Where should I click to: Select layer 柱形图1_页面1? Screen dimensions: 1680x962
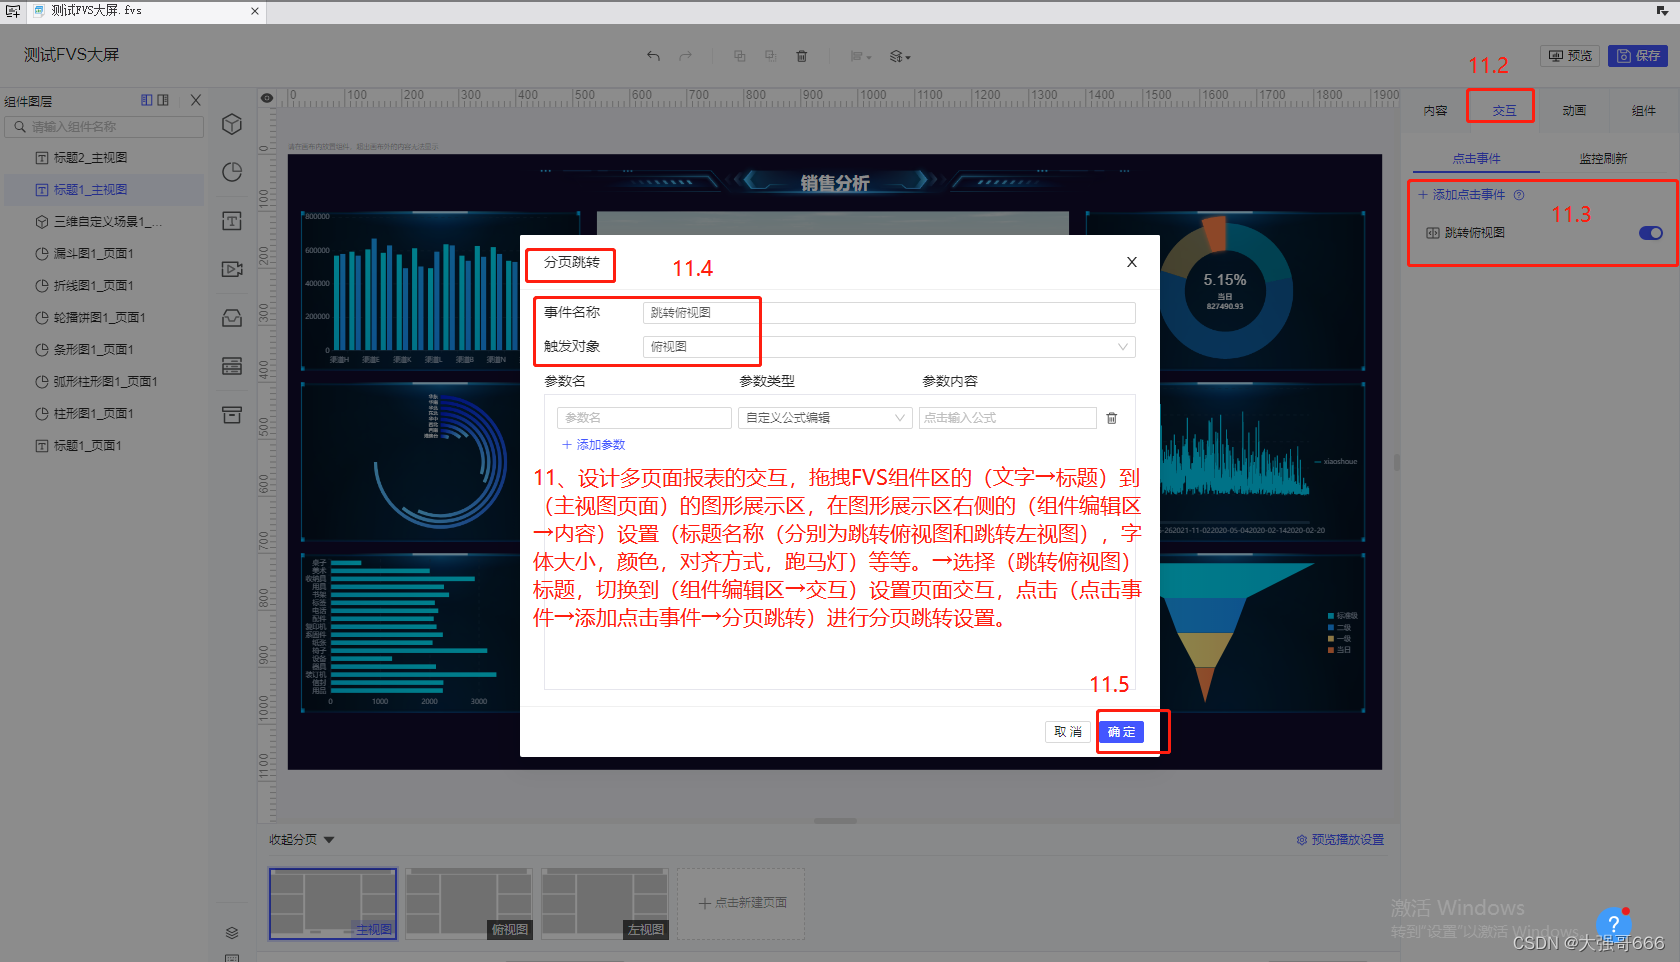point(105,414)
